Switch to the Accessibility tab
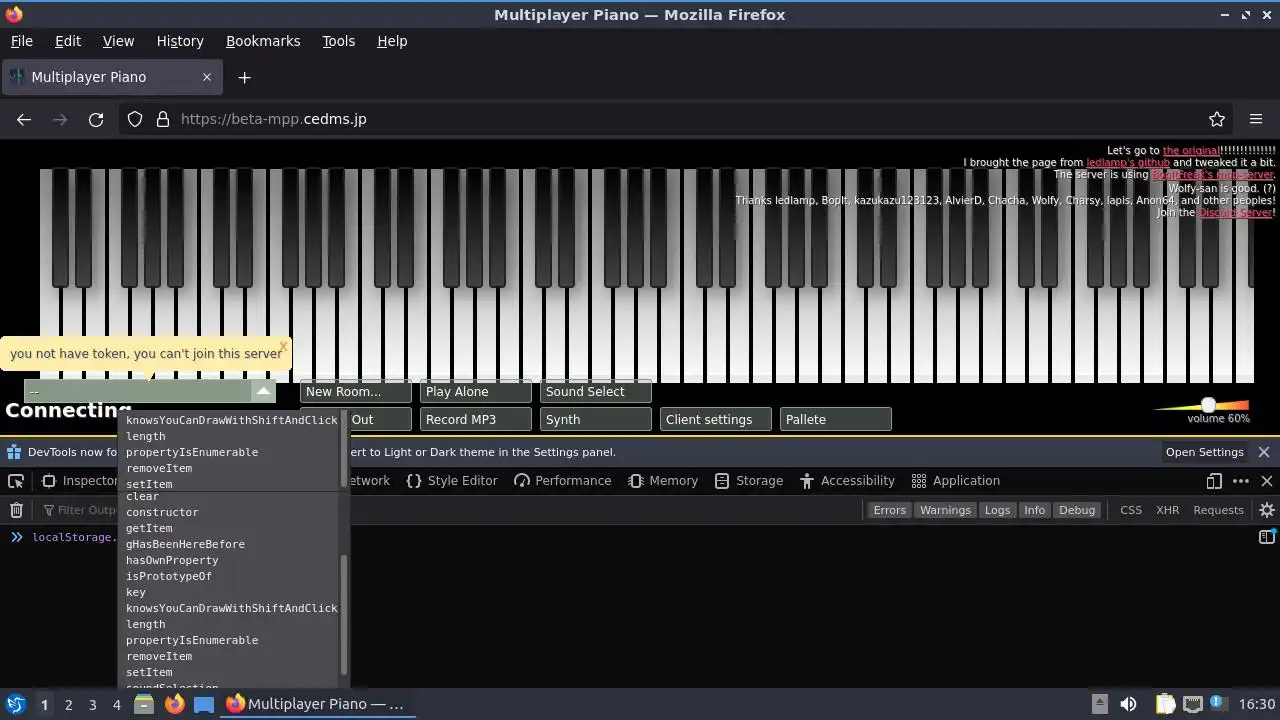Screen dimensions: 1280x720 coord(847,481)
